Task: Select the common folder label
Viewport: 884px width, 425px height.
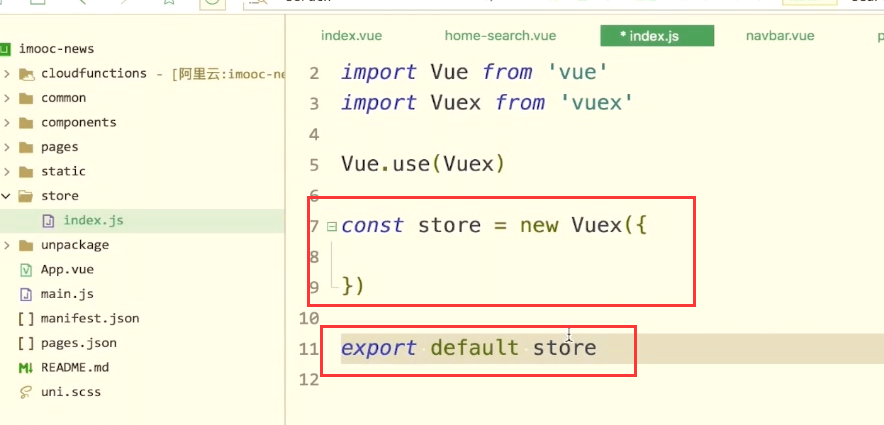Action: (64, 98)
